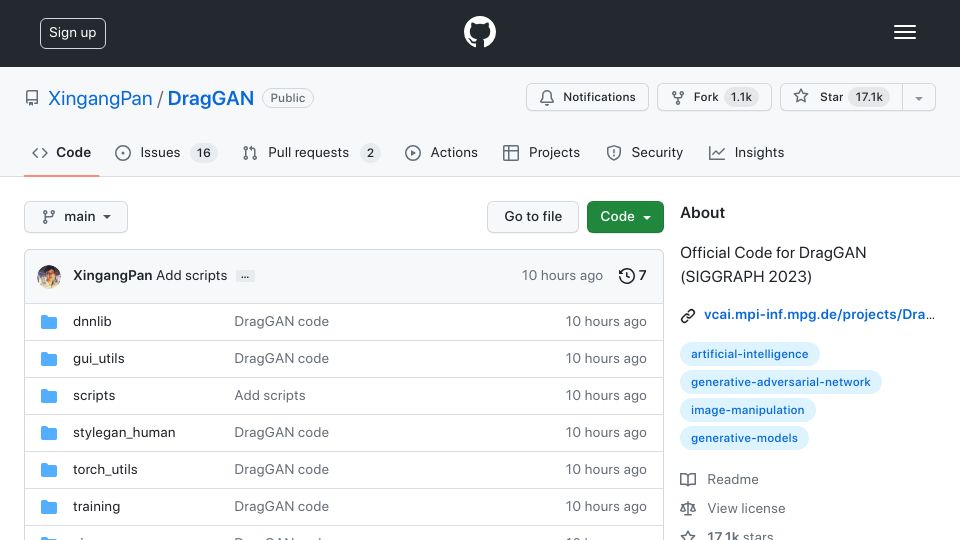Click the Sign up button

point(73,33)
